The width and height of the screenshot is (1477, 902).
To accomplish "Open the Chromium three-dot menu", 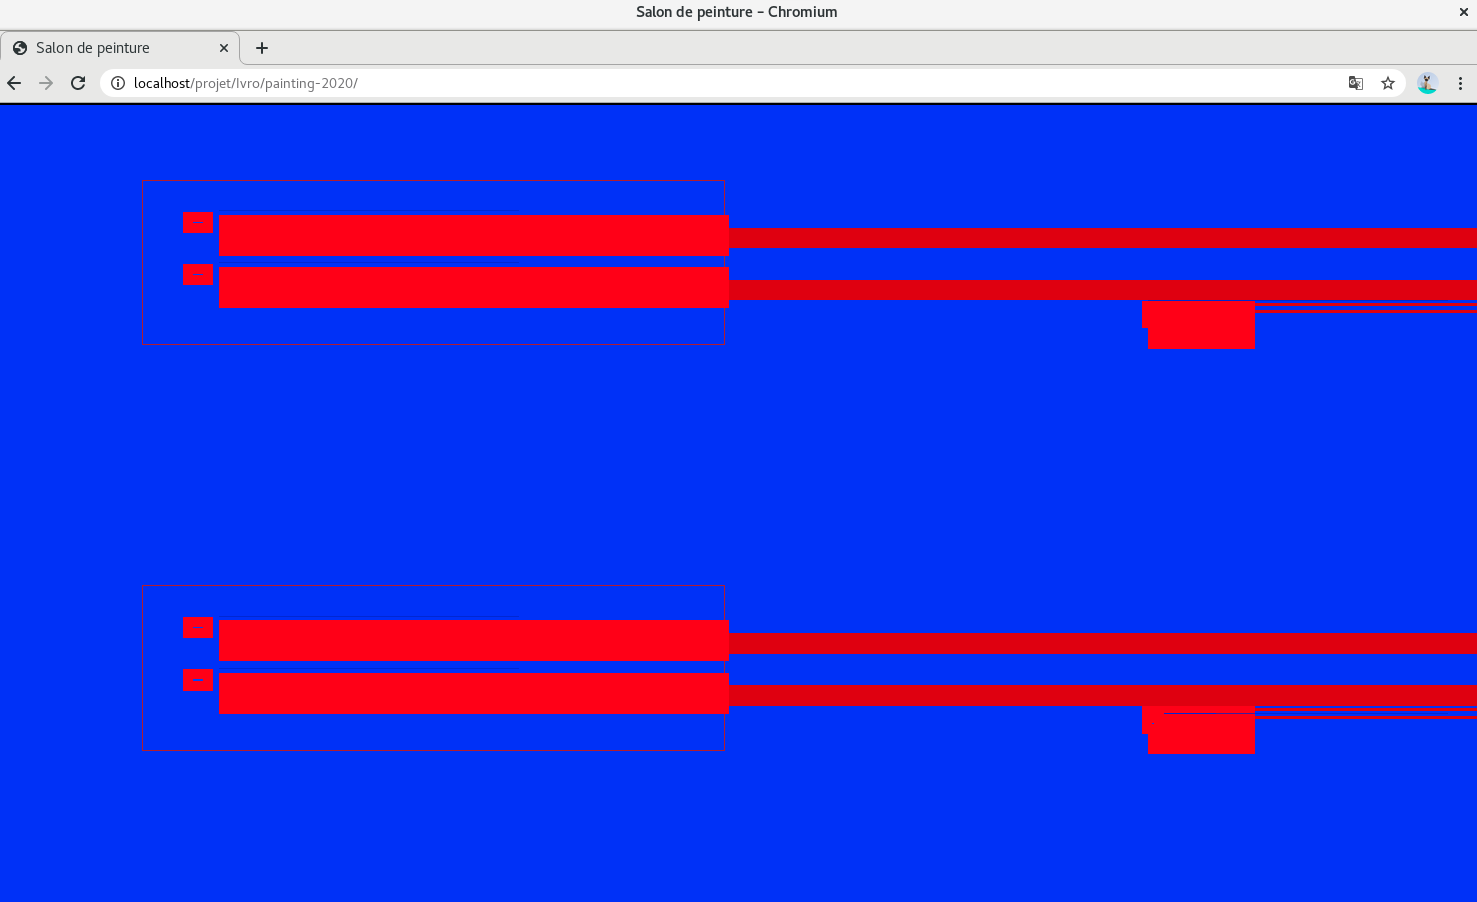I will click(x=1460, y=83).
